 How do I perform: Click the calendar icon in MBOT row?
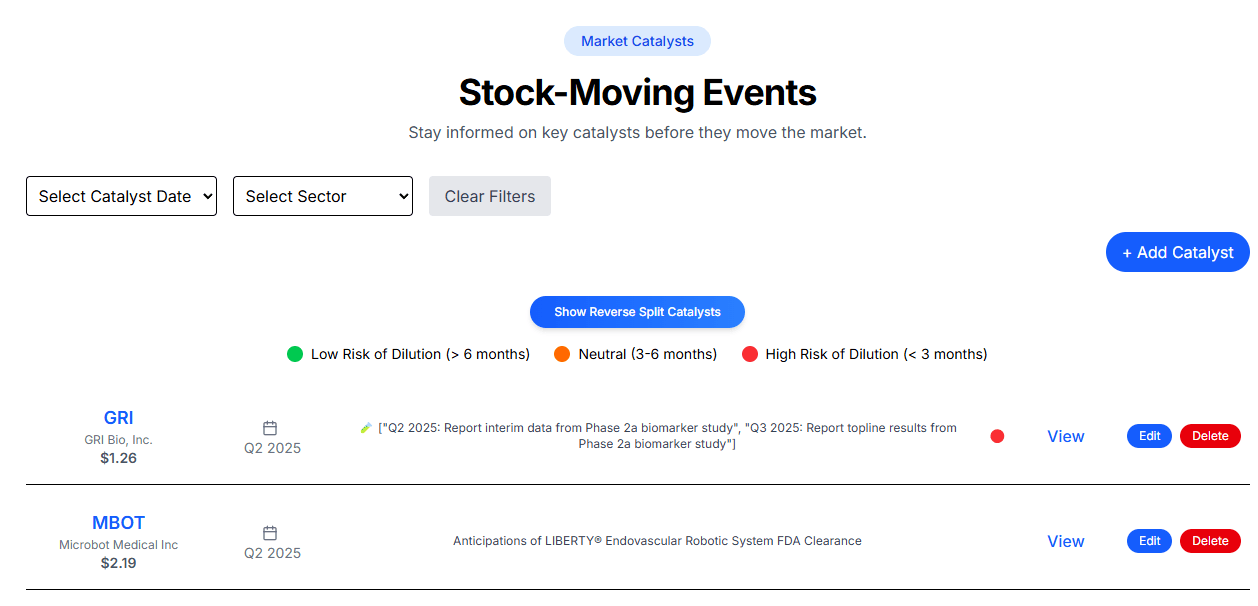coord(270,533)
